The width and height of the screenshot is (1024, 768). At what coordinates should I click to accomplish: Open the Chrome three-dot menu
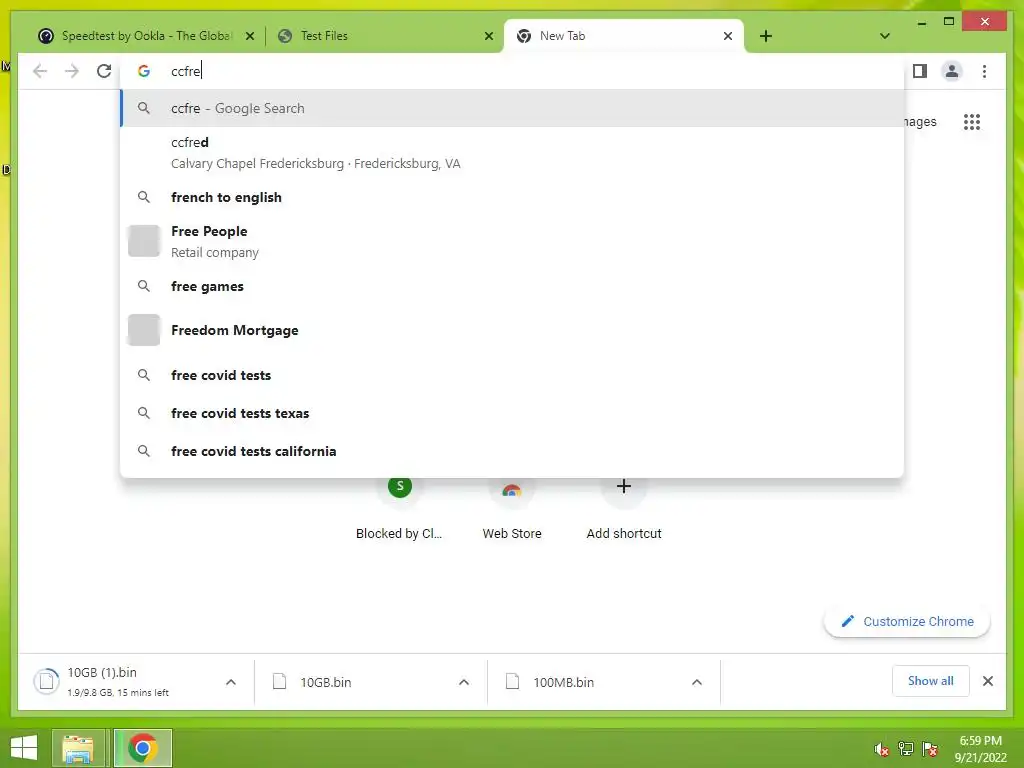pos(984,71)
